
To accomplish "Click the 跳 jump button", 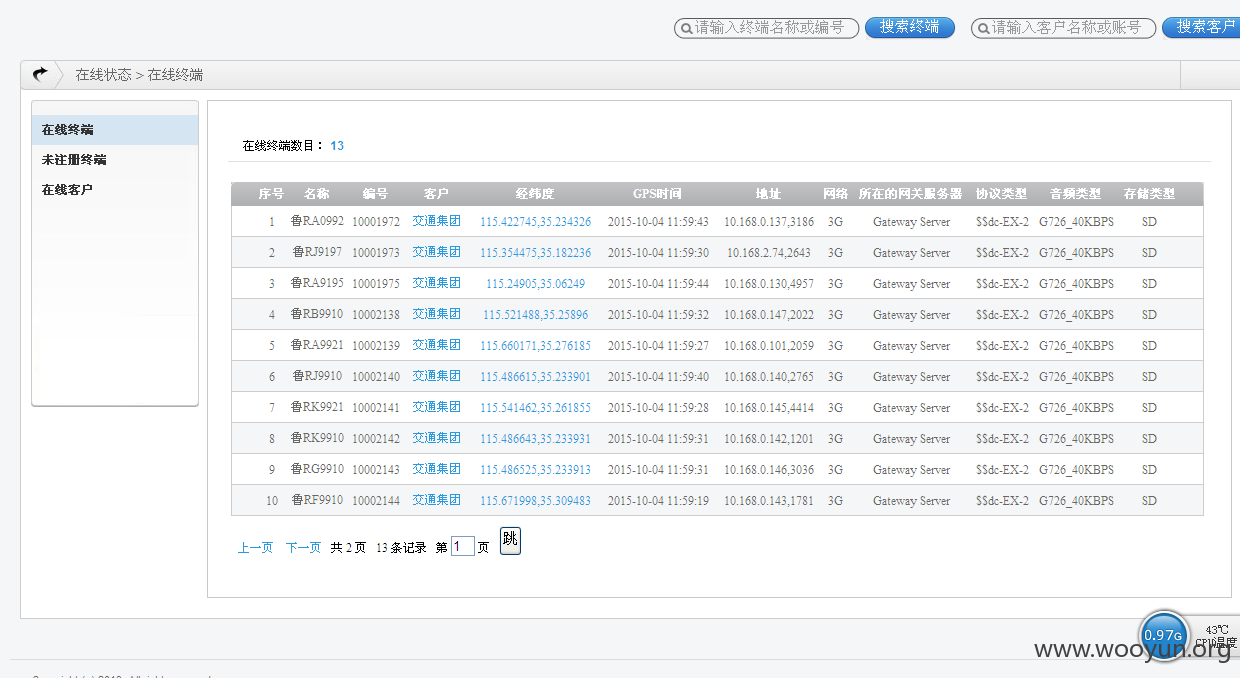I will 510,541.
